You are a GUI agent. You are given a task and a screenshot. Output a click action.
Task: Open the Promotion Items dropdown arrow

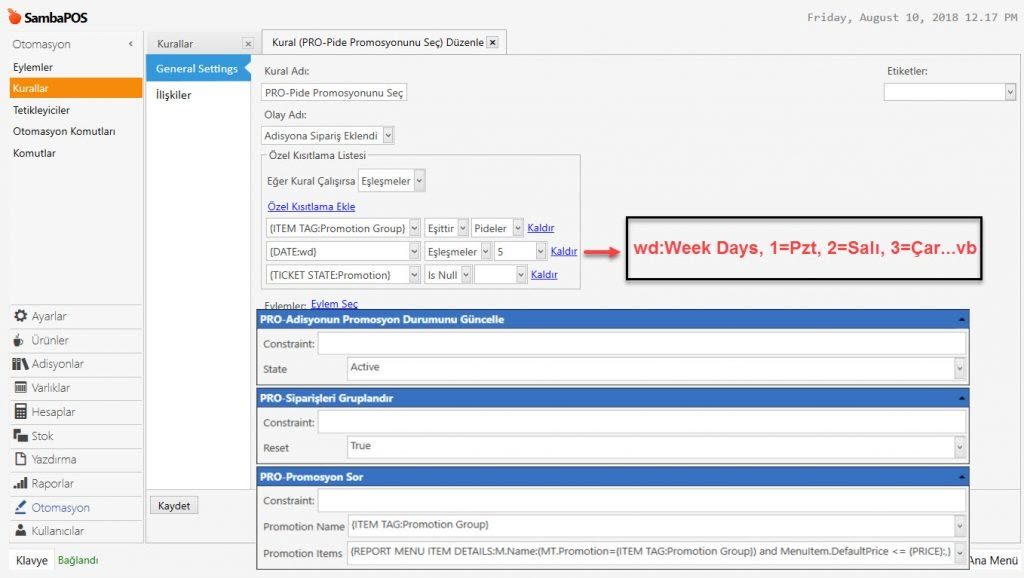coord(959,553)
